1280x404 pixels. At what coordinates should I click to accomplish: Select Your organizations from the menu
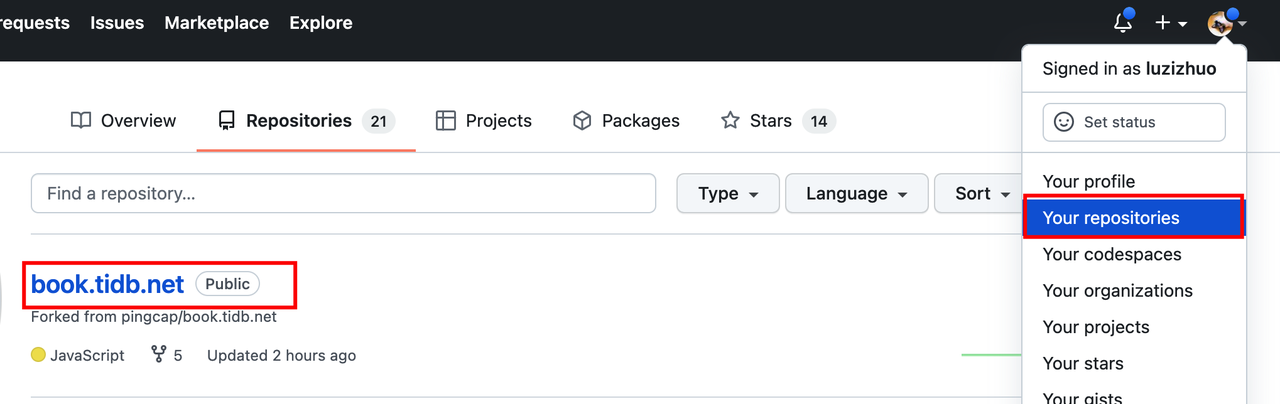[1117, 291]
